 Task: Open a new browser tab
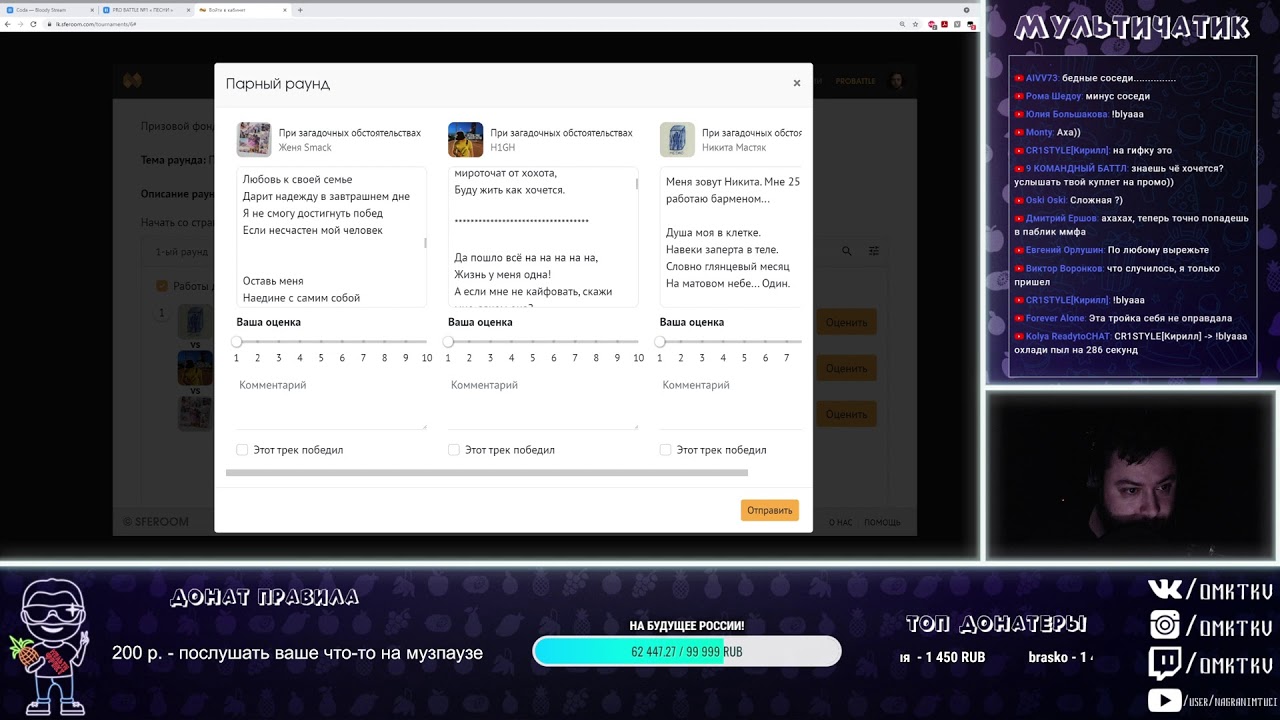click(x=300, y=10)
